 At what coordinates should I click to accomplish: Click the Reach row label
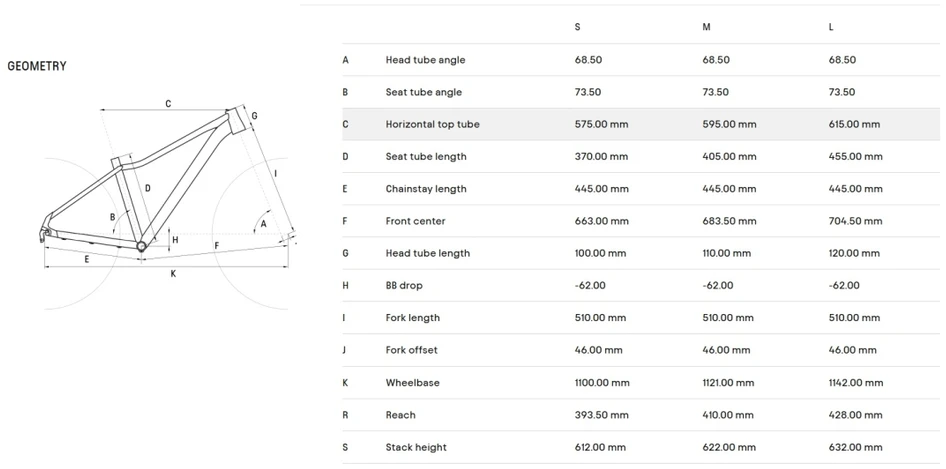[401, 415]
